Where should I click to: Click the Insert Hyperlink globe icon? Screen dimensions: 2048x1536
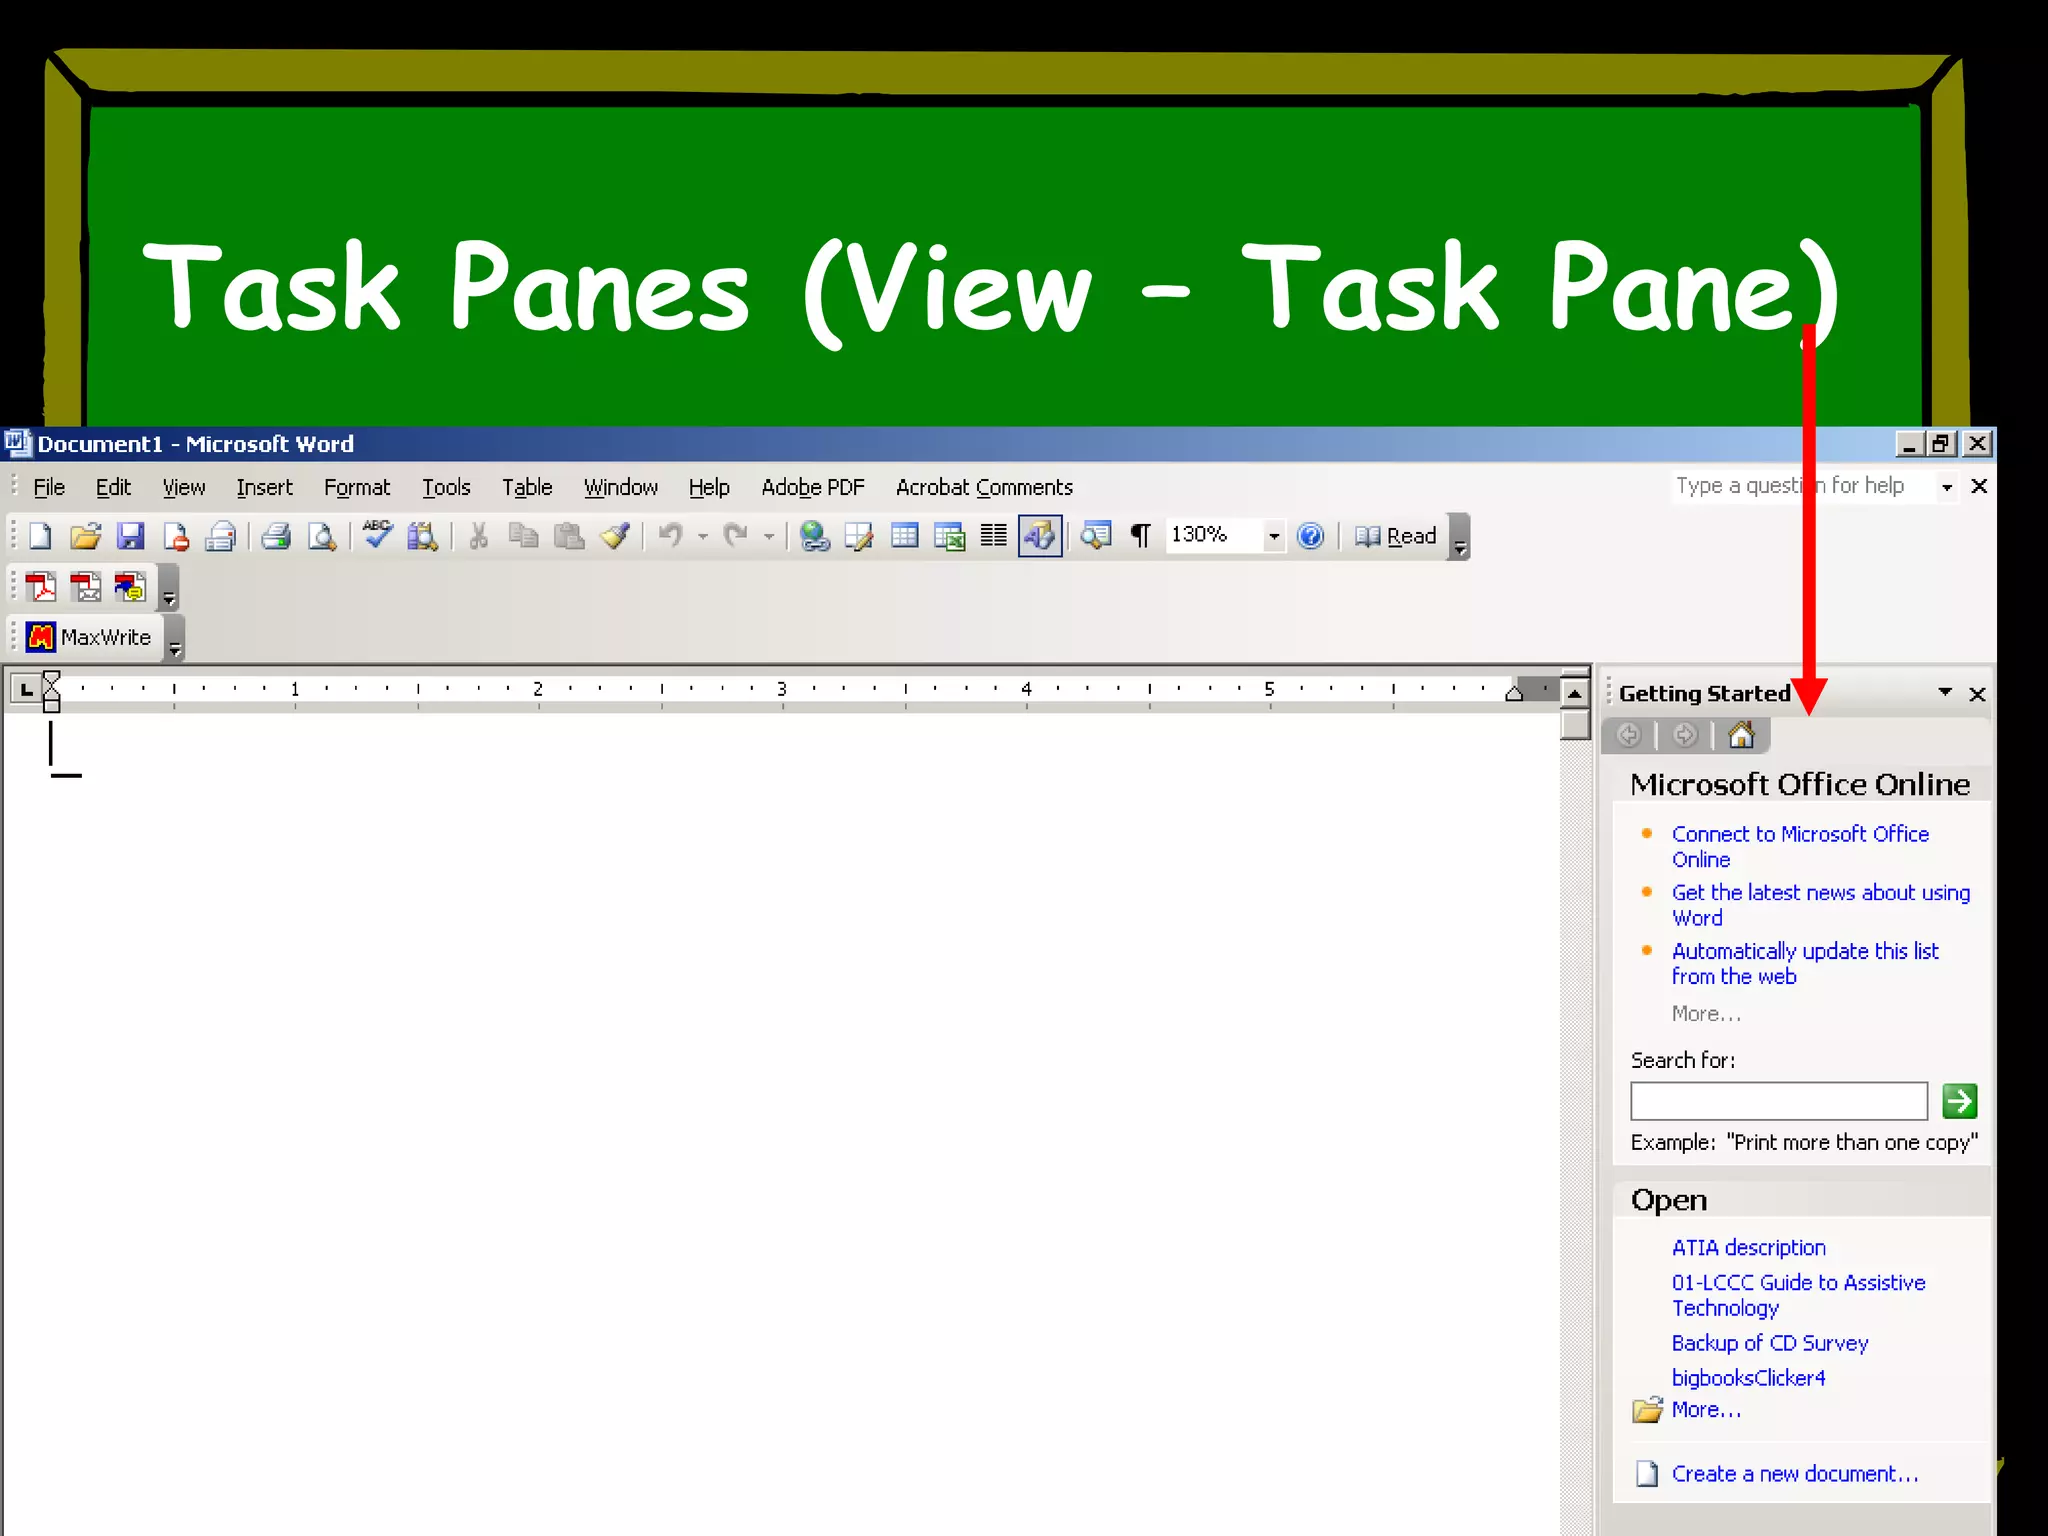(814, 536)
